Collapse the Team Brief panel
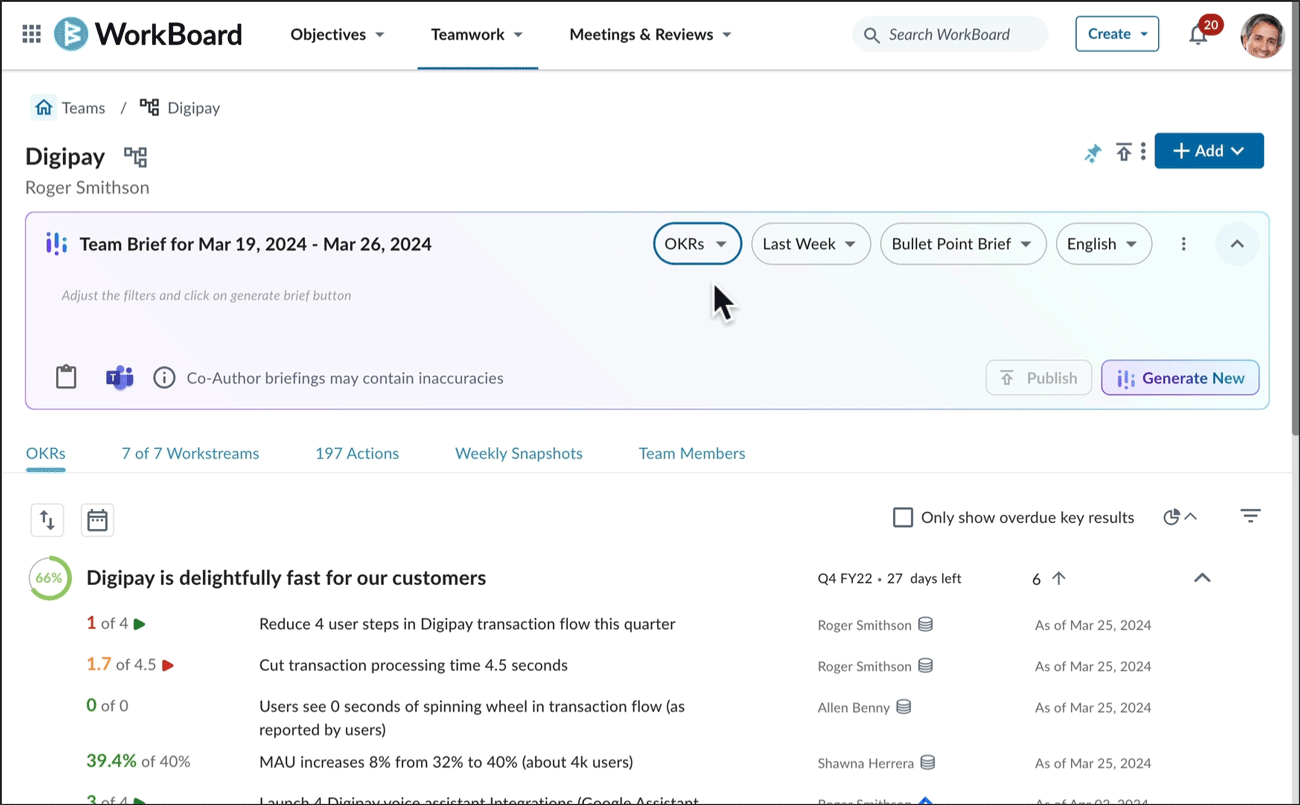The width and height of the screenshot is (1300, 805). [x=1237, y=244]
